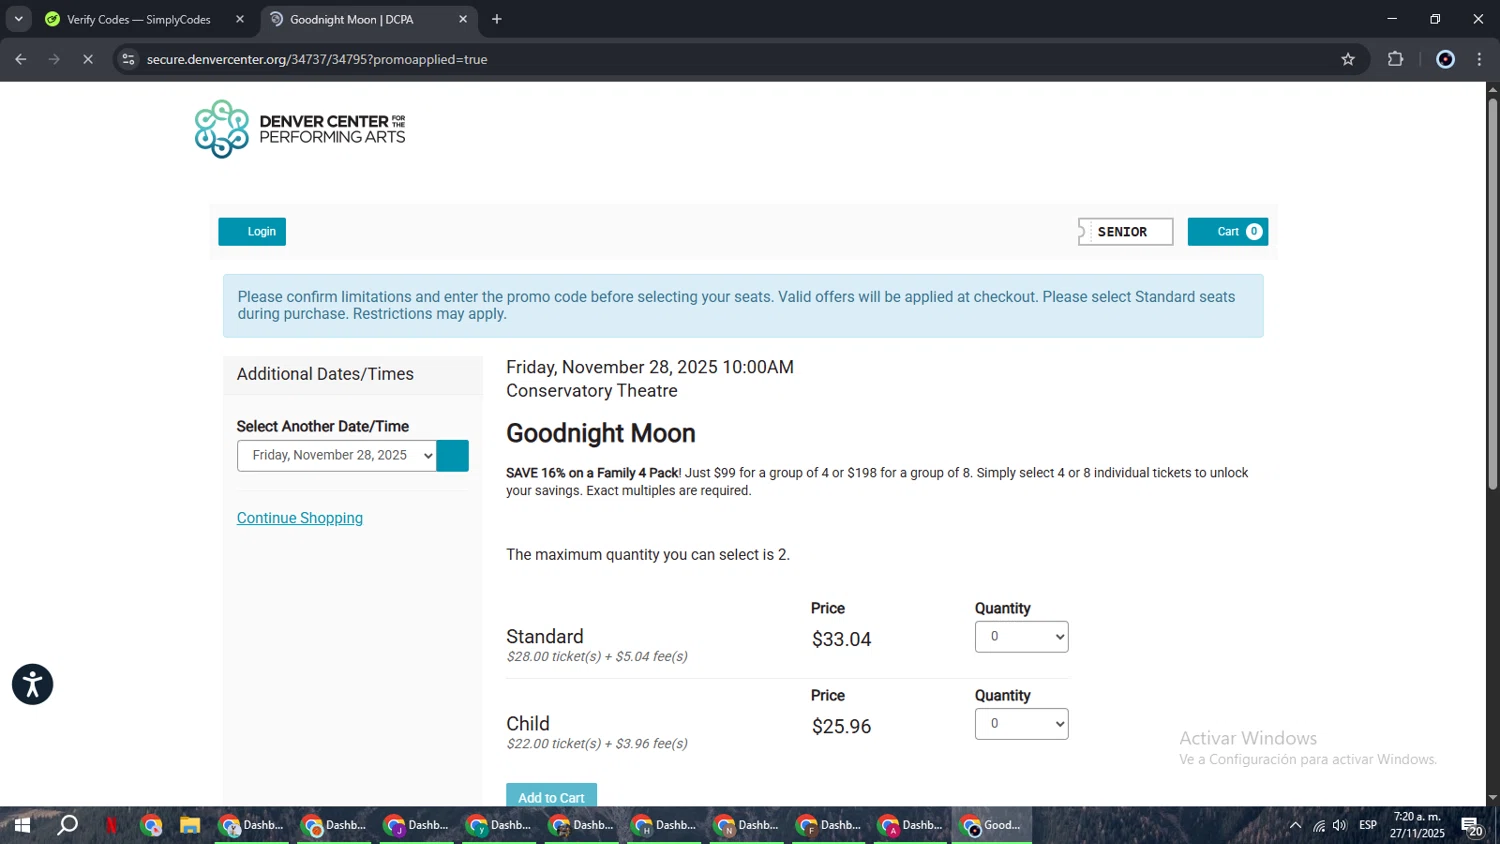The width and height of the screenshot is (1500, 844).
Task: Bookmark this page with the star icon
Action: 1348,60
